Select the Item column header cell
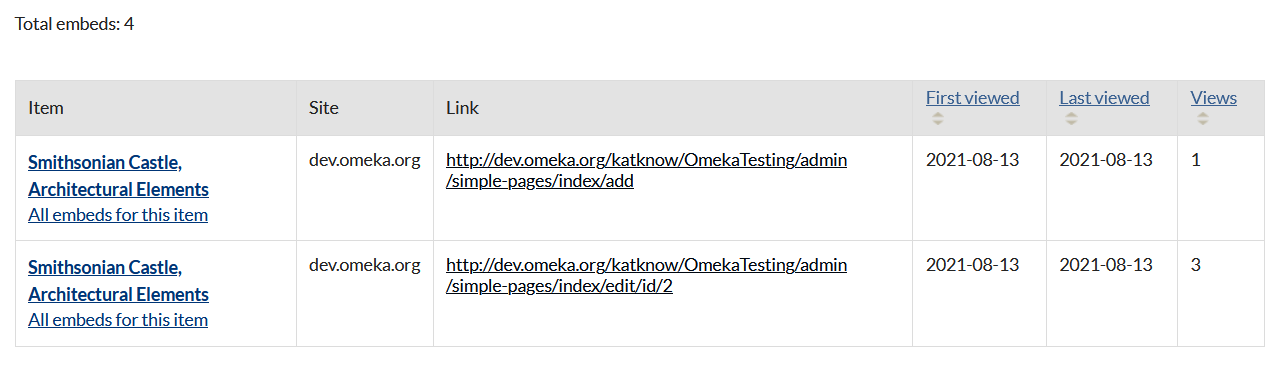Image resolution: width=1277 pixels, height=366 pixels. 156,108
